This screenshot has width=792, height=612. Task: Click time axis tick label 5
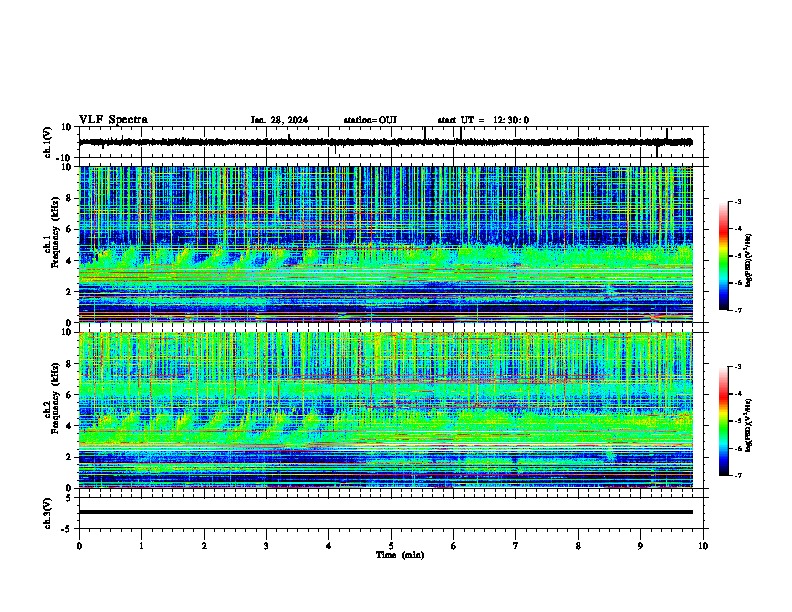(x=391, y=546)
